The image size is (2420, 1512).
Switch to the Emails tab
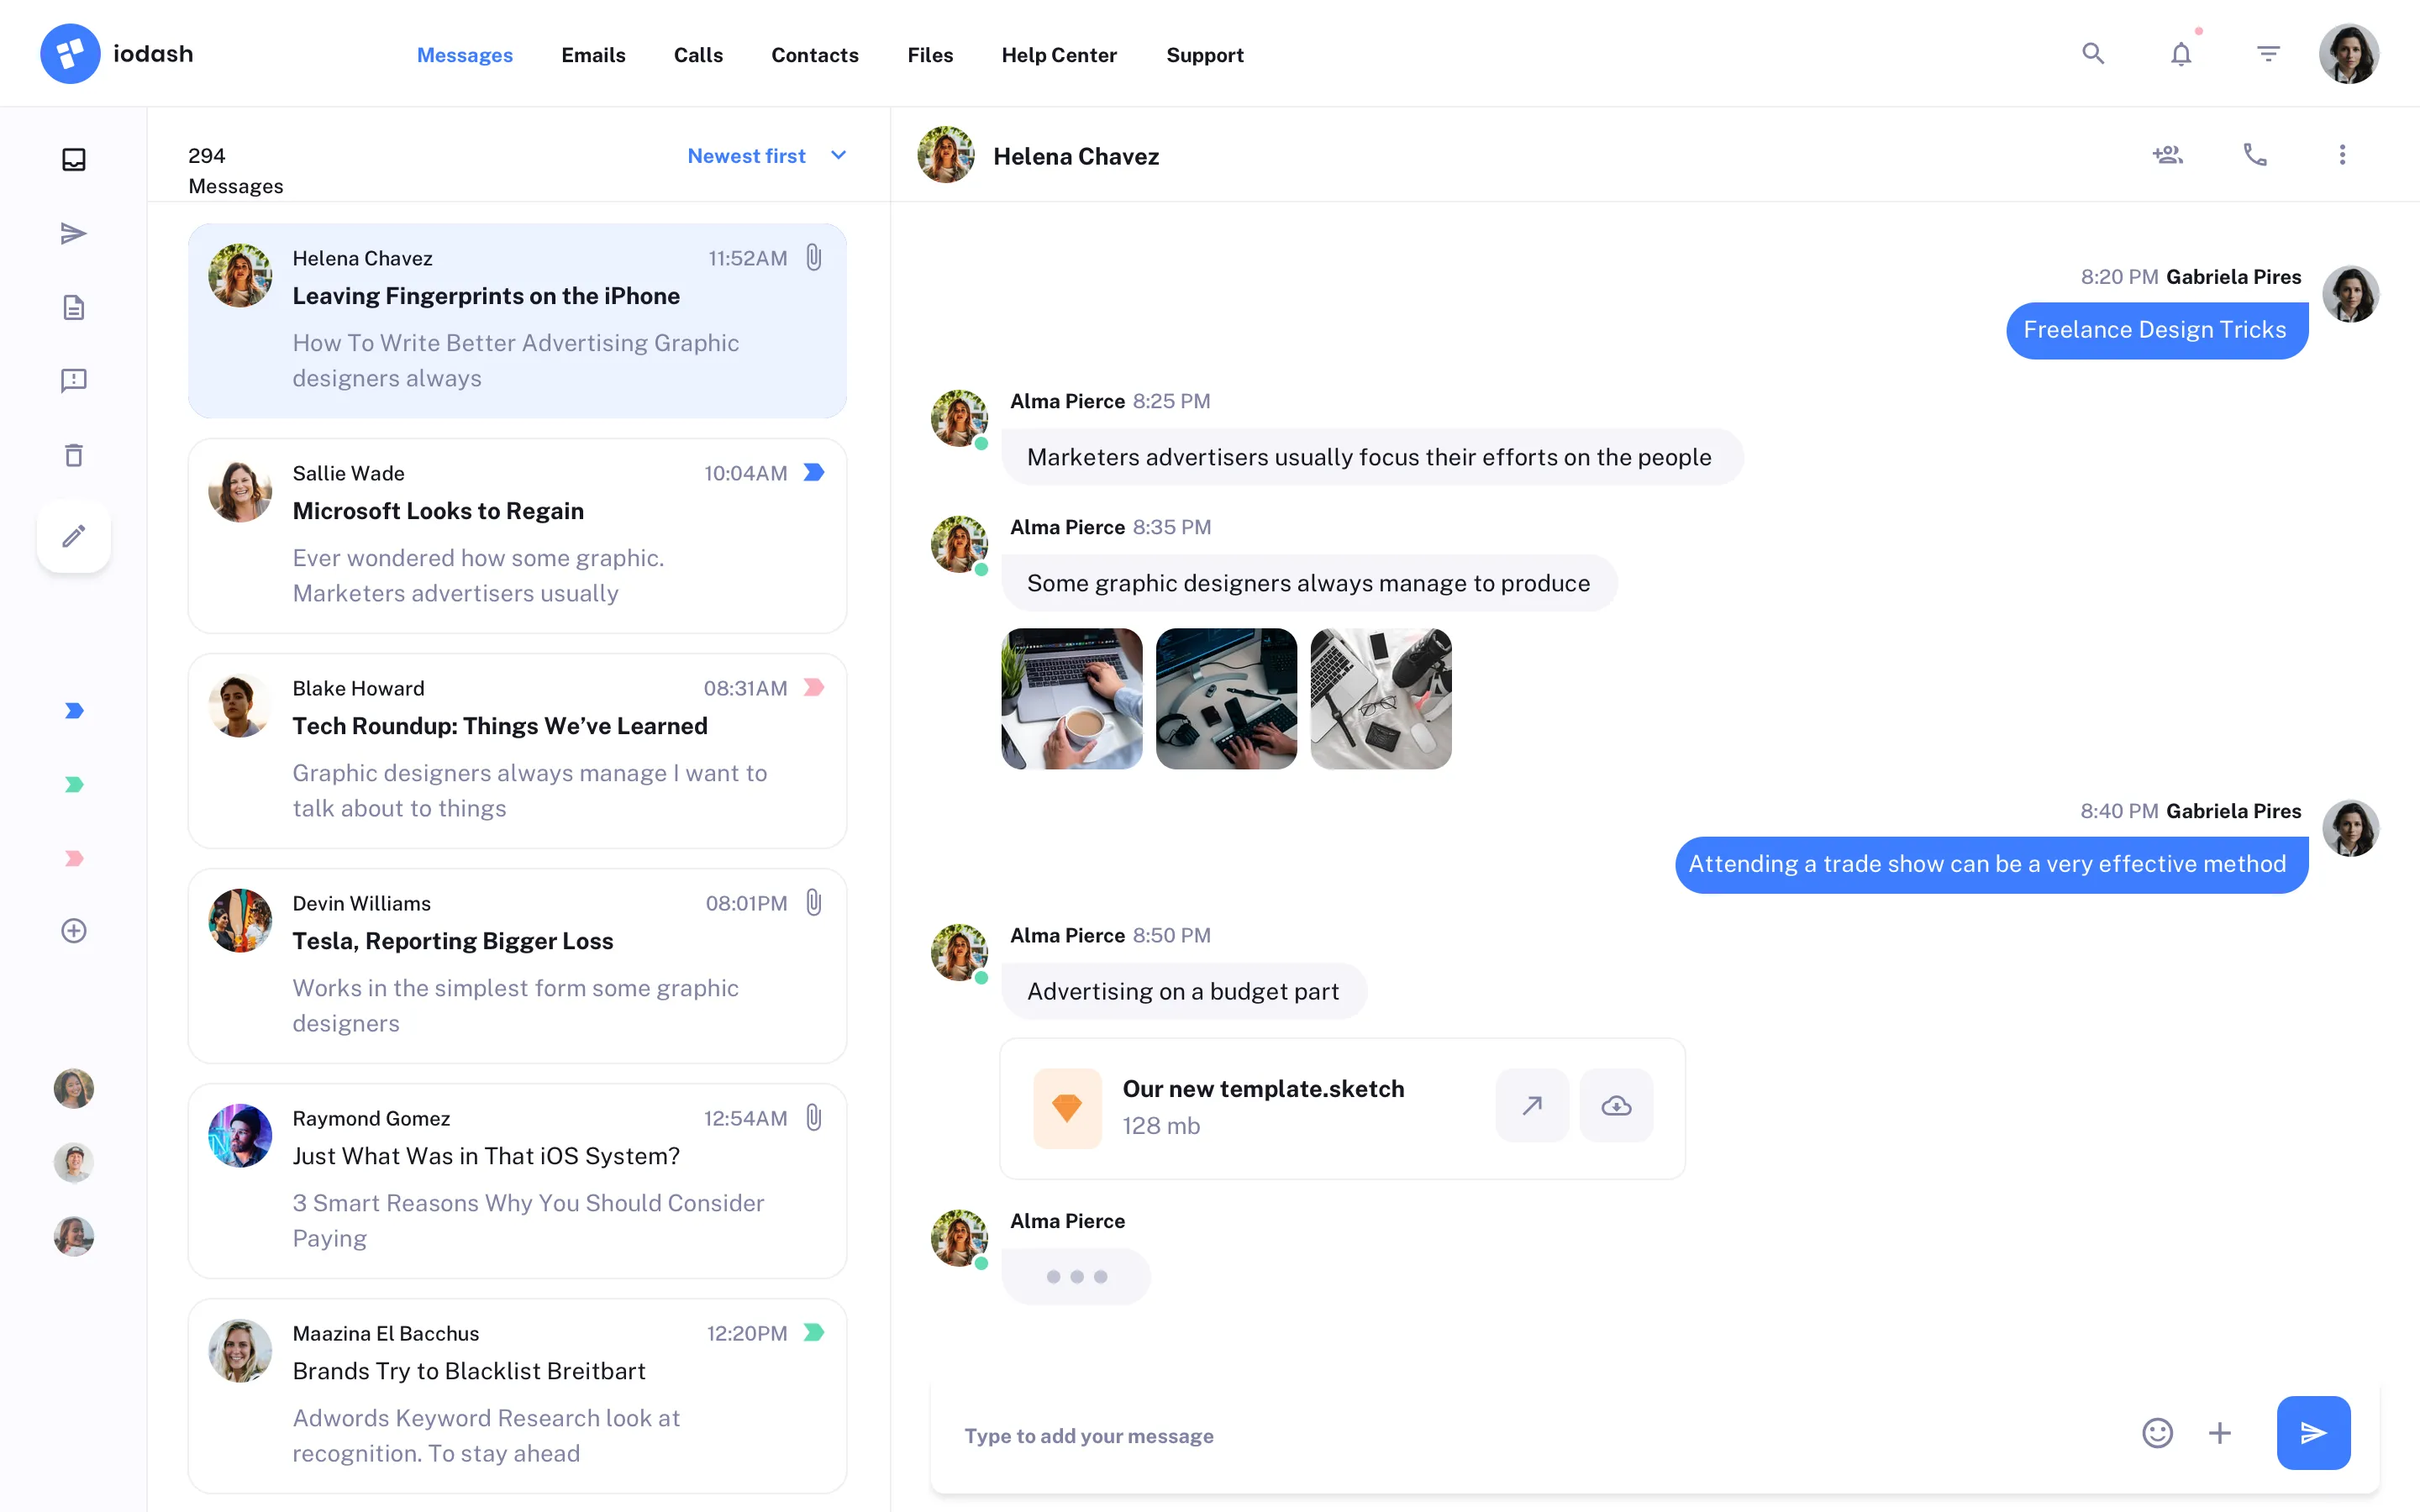593,55
